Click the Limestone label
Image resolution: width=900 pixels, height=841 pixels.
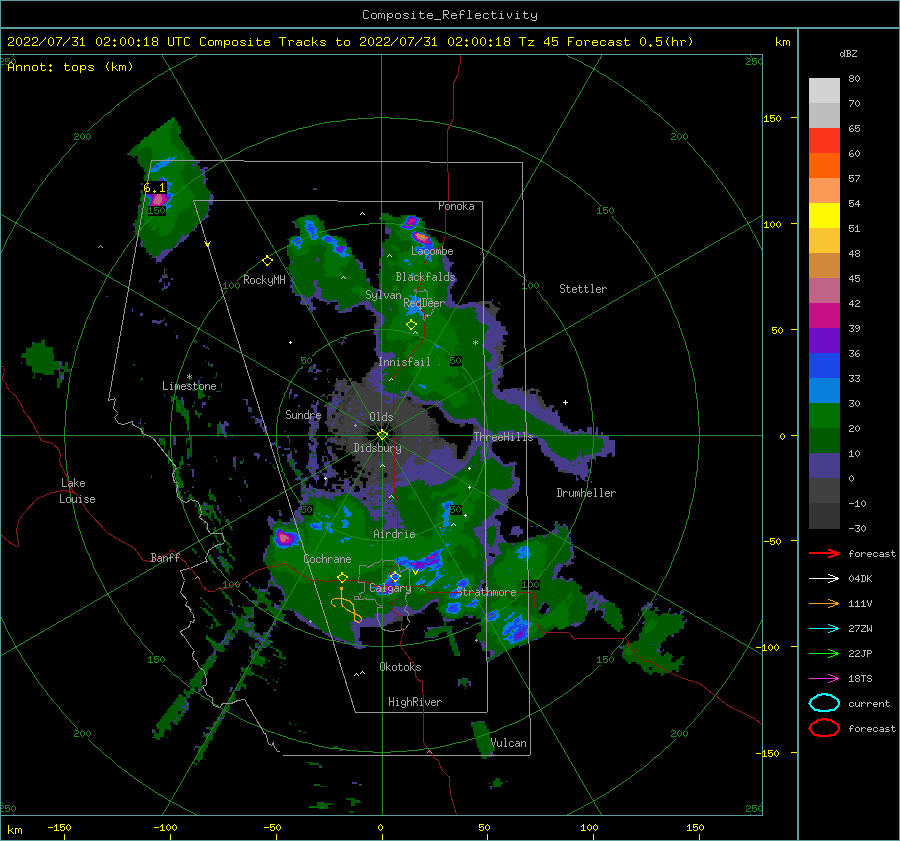[x=189, y=386]
